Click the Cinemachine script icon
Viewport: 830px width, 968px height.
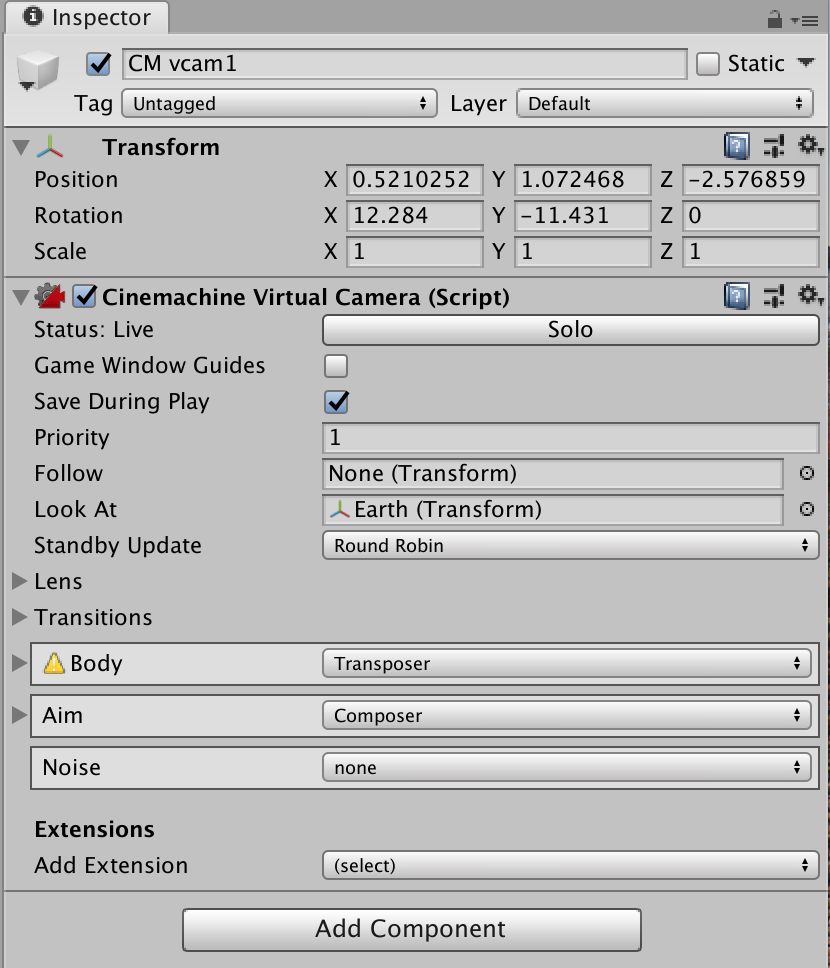(x=50, y=296)
